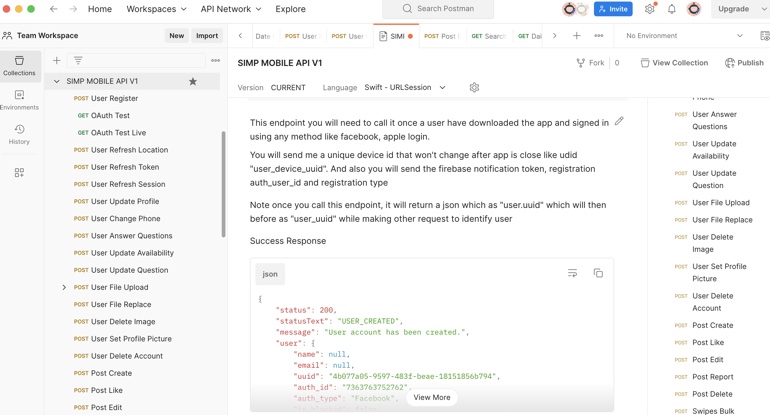The image size is (770, 415).
Task: Click the filter icon in collections panel
Action: click(78, 61)
